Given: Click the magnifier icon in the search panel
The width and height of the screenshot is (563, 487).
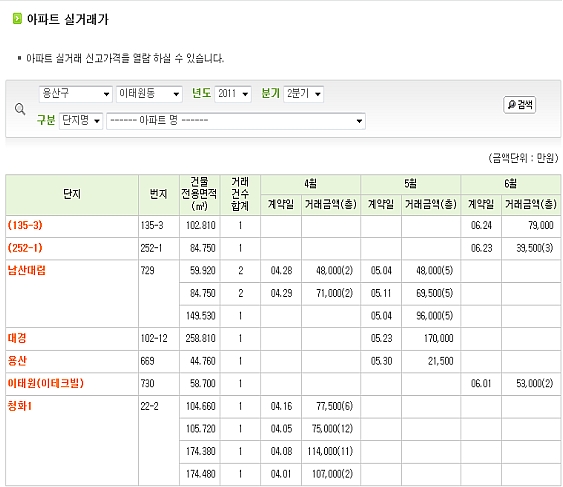Looking at the screenshot, I should click(20, 109).
